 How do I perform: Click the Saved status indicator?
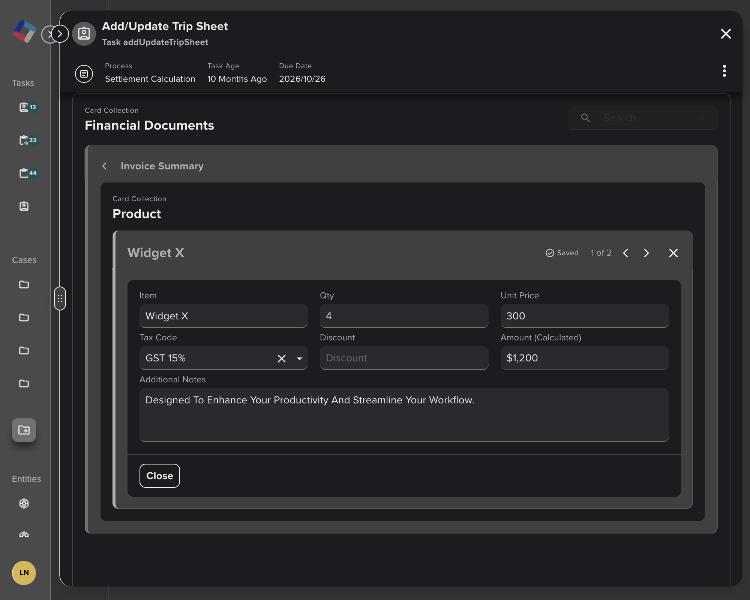(562, 253)
